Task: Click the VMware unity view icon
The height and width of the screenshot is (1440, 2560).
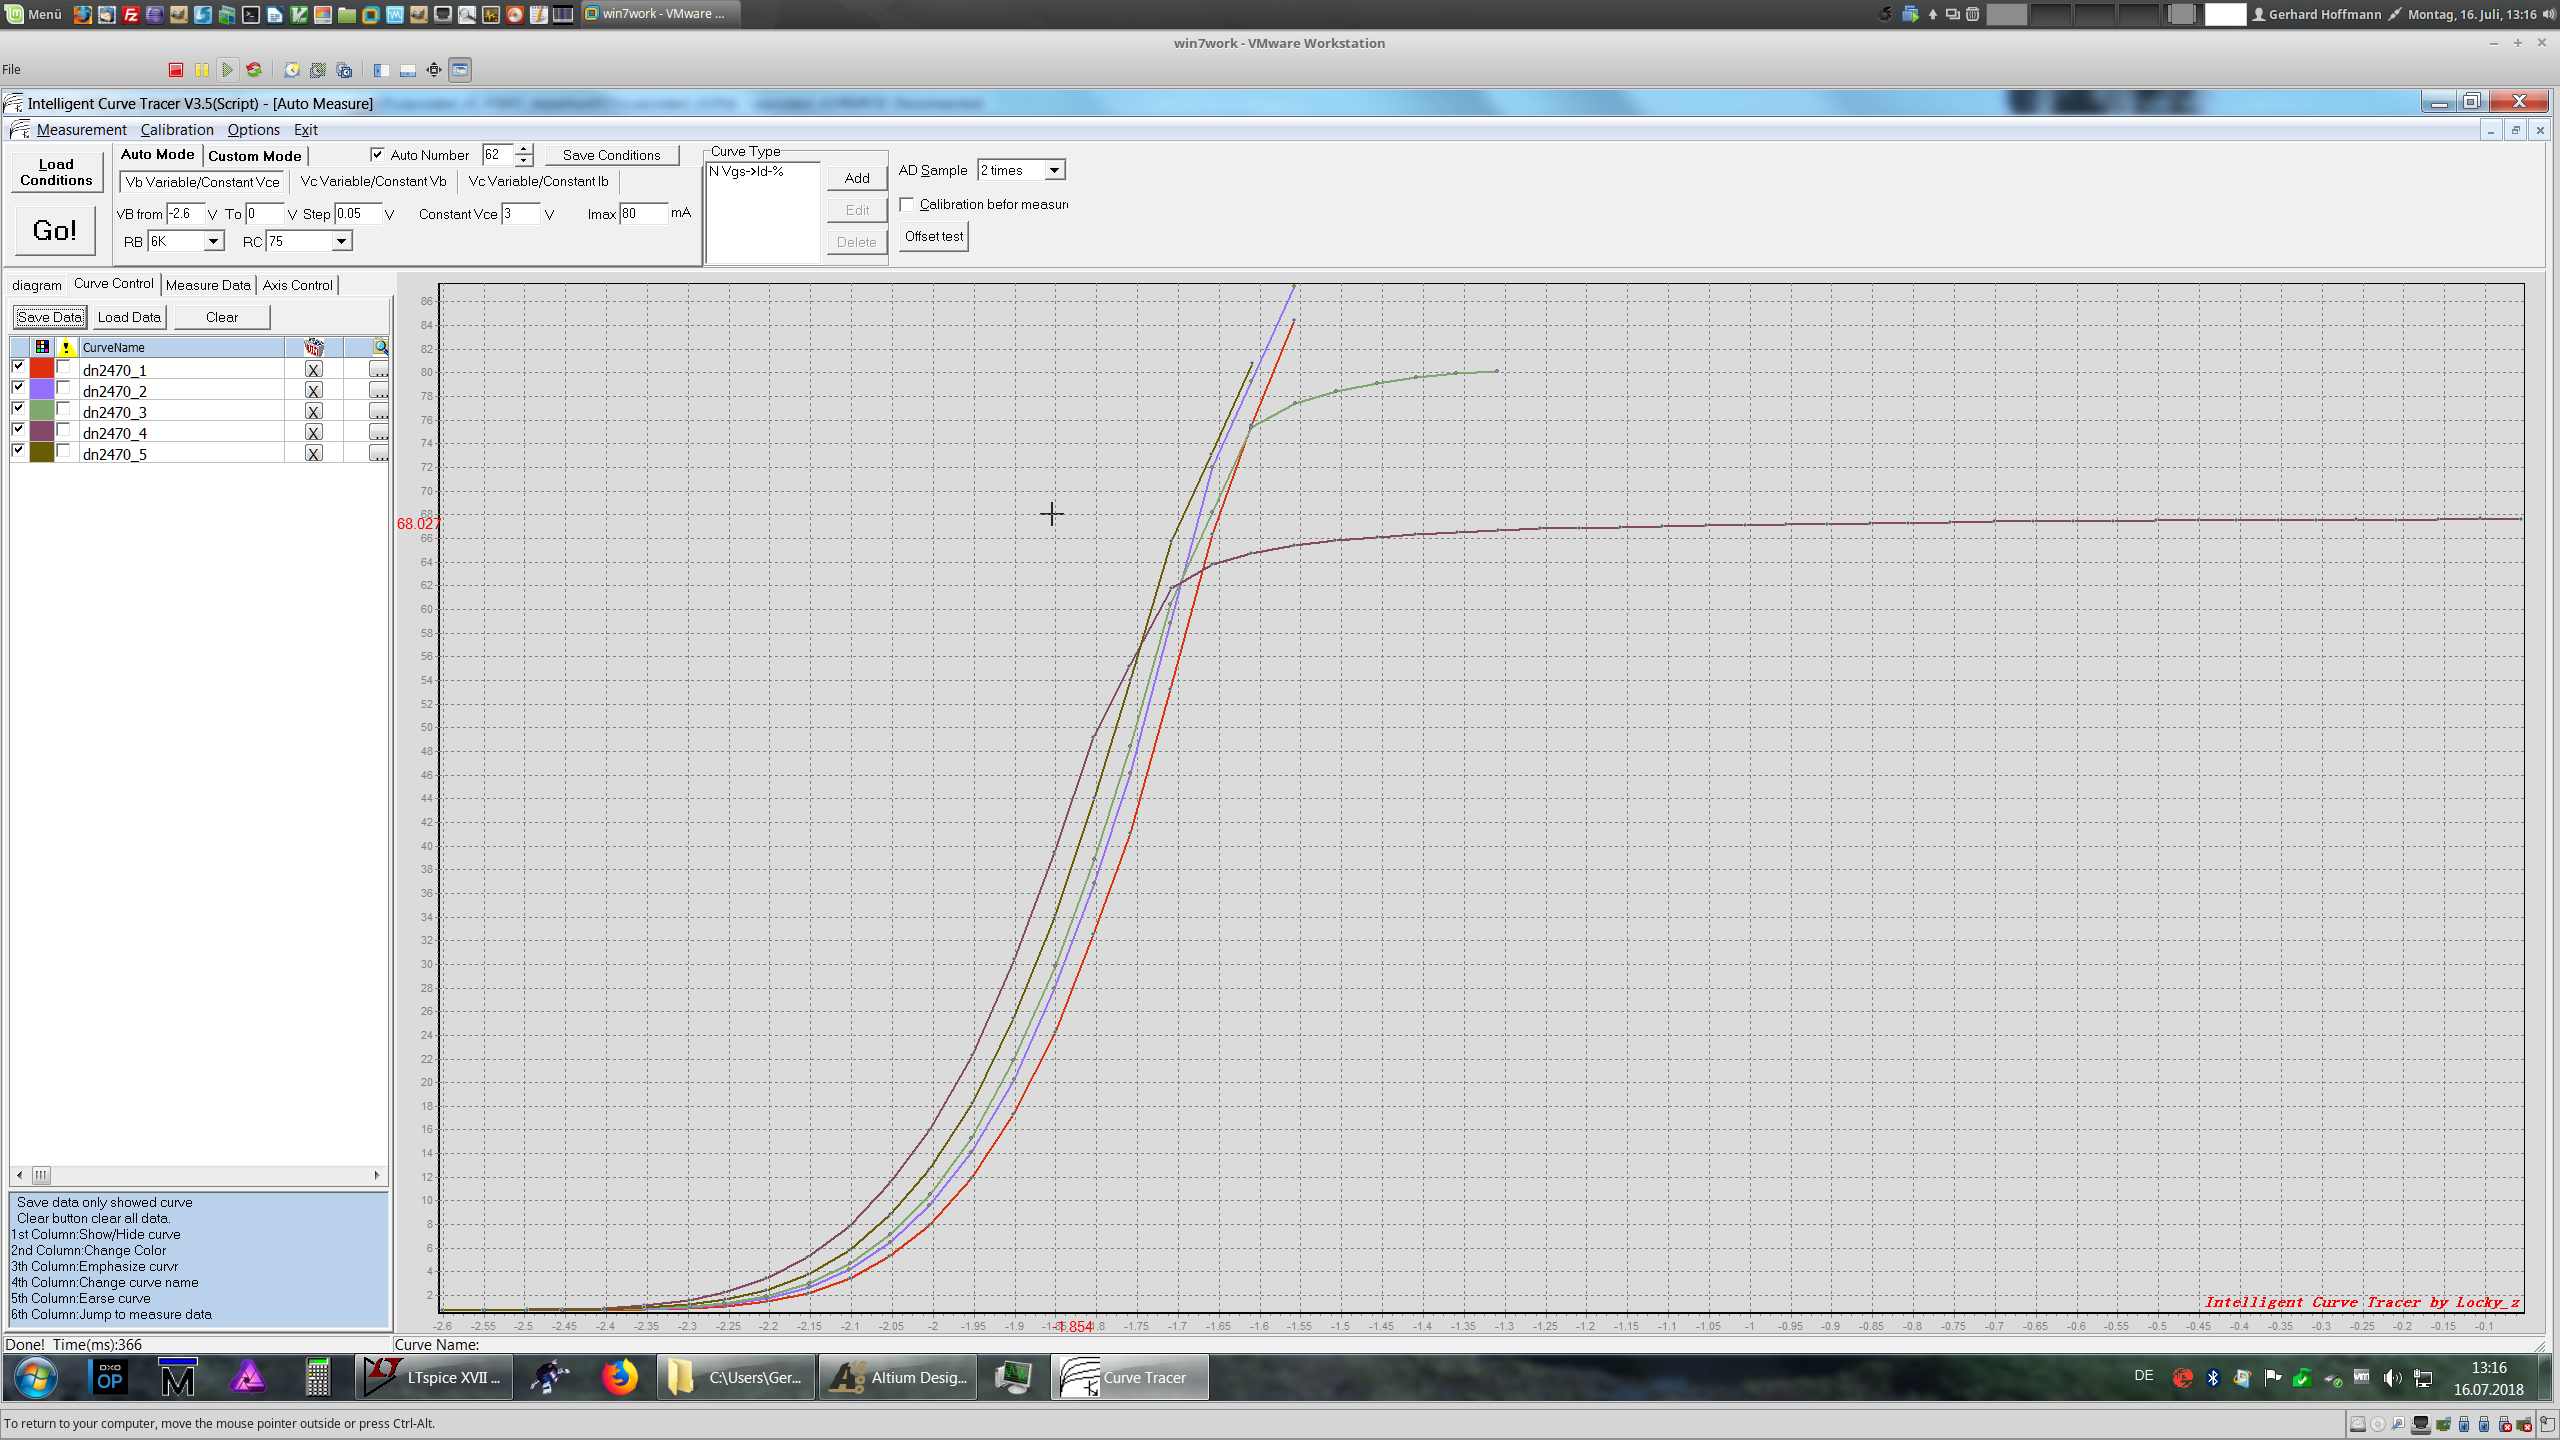Action: pos(460,70)
